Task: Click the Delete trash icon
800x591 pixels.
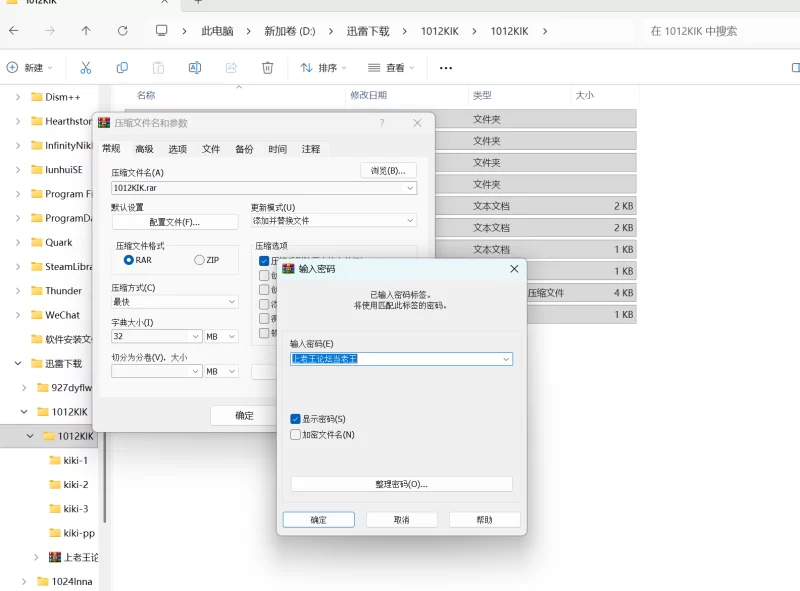Action: point(267,67)
